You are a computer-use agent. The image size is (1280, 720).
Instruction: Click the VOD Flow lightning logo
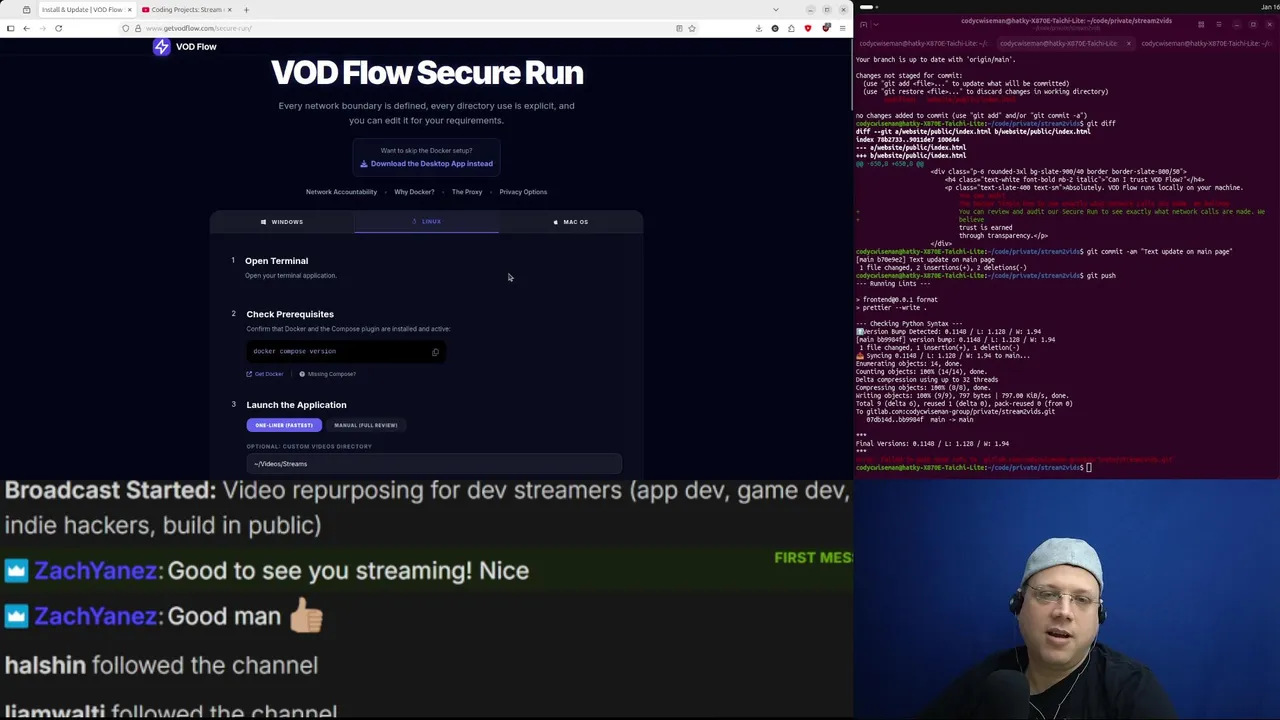[x=162, y=47]
